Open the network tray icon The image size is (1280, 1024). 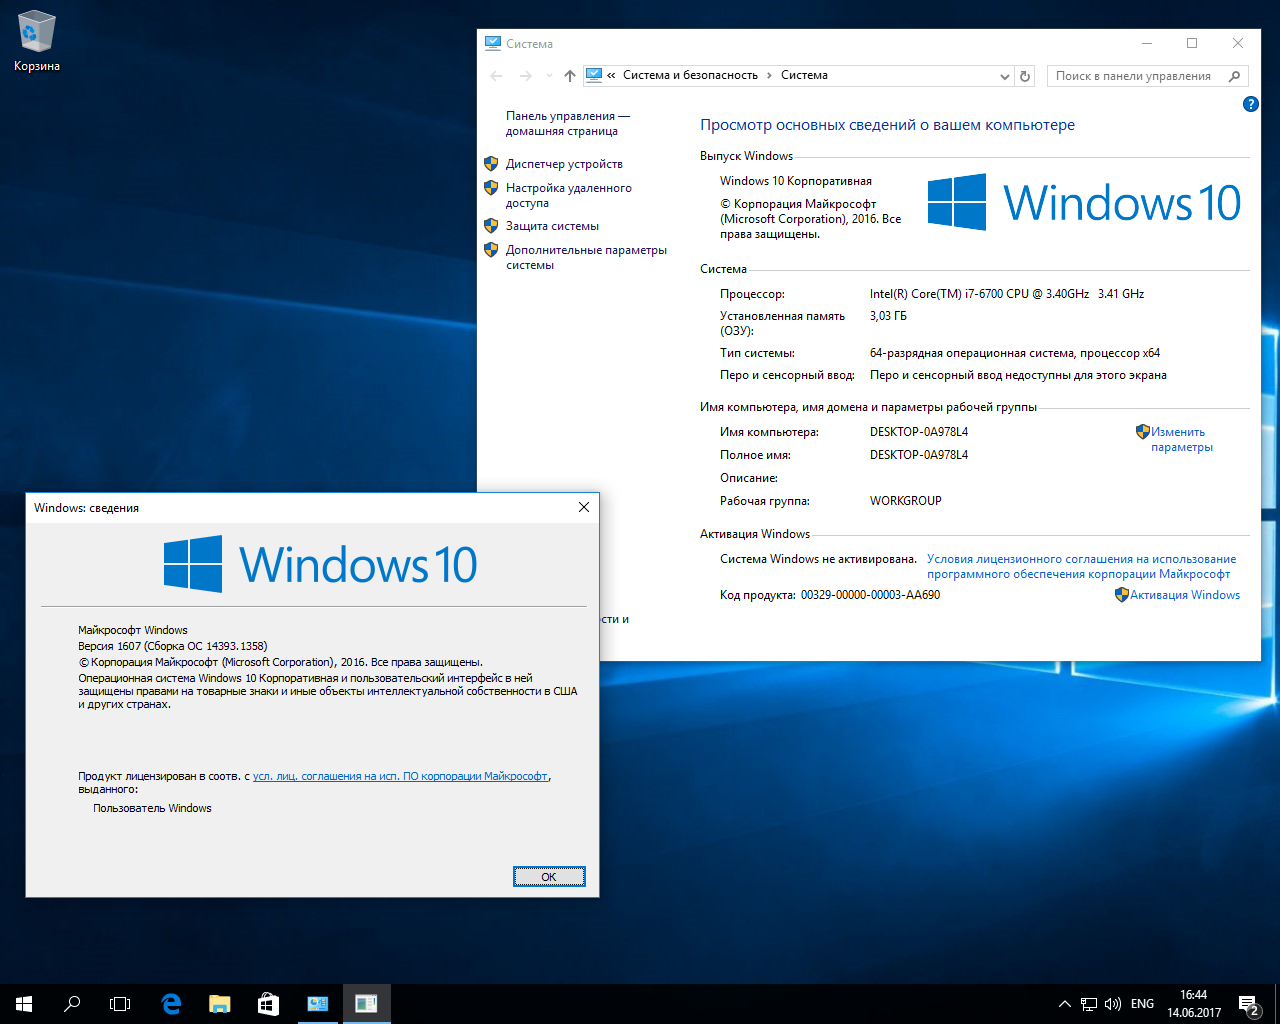point(1089,1004)
